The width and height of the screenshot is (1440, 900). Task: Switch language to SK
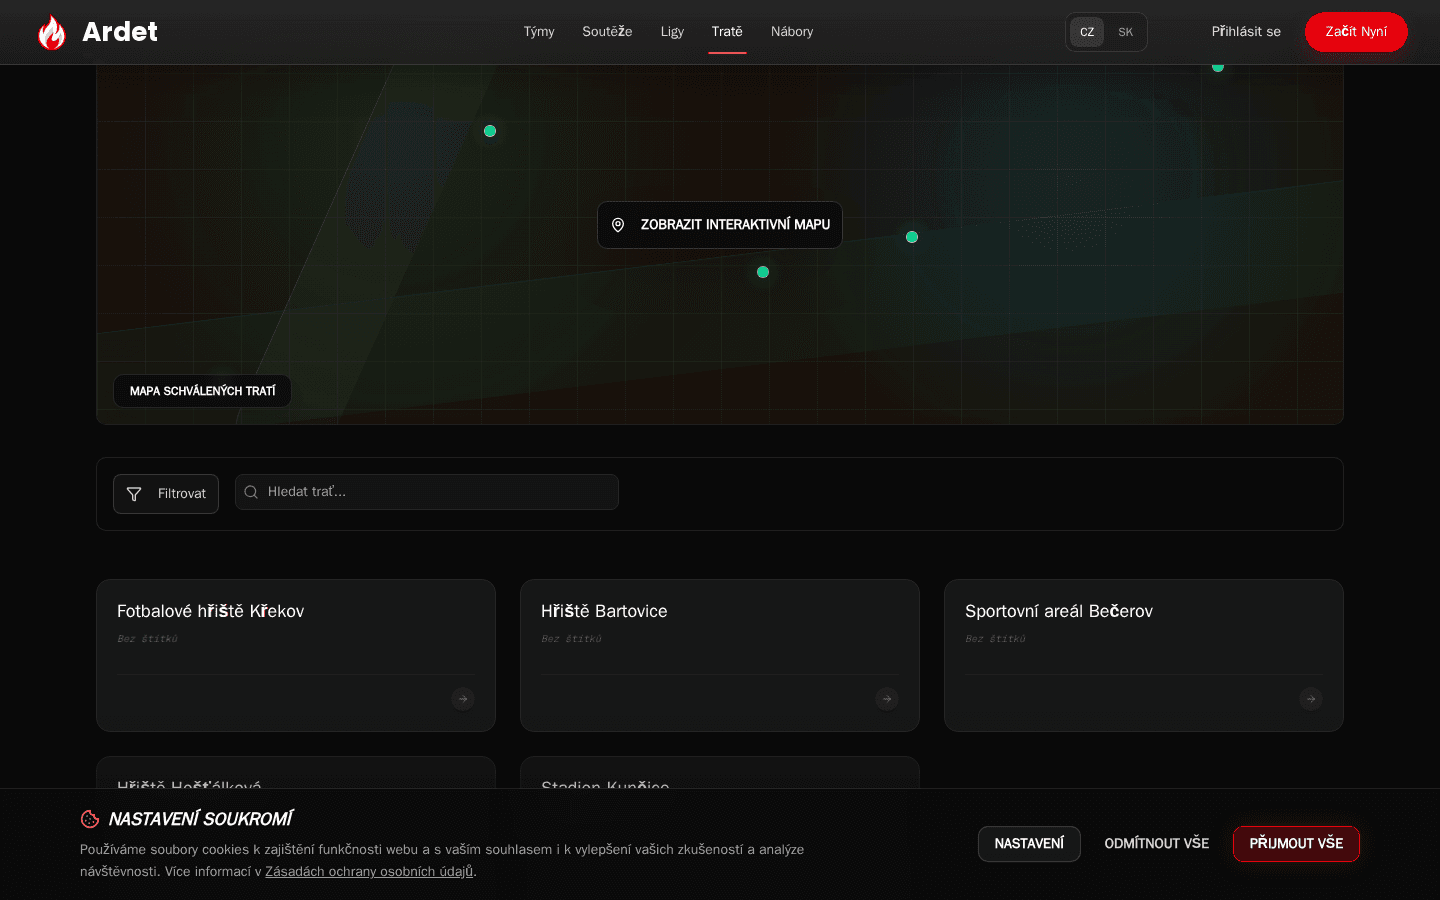pyautogui.click(x=1126, y=32)
